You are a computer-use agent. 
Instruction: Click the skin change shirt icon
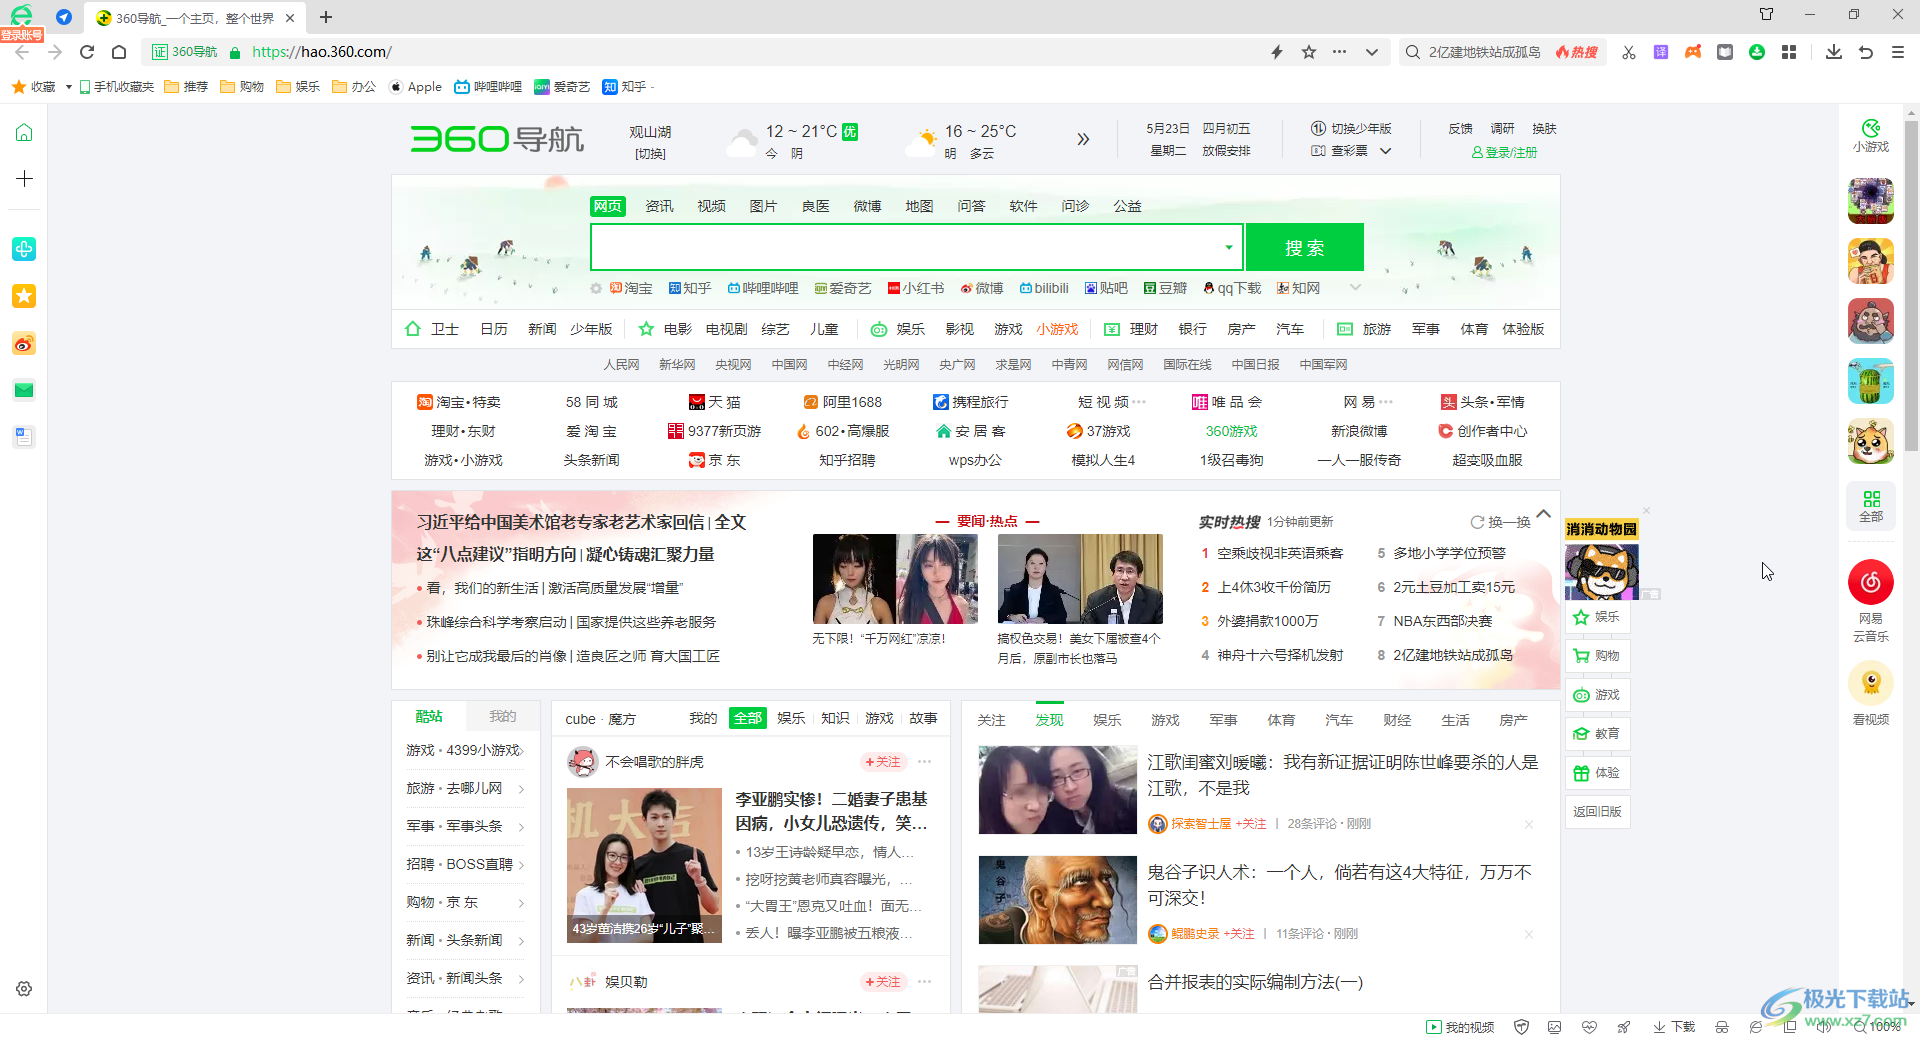(x=1767, y=14)
